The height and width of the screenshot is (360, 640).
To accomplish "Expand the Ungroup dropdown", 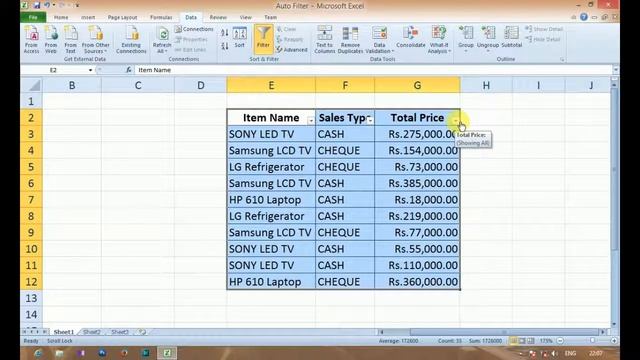I will [488, 51].
